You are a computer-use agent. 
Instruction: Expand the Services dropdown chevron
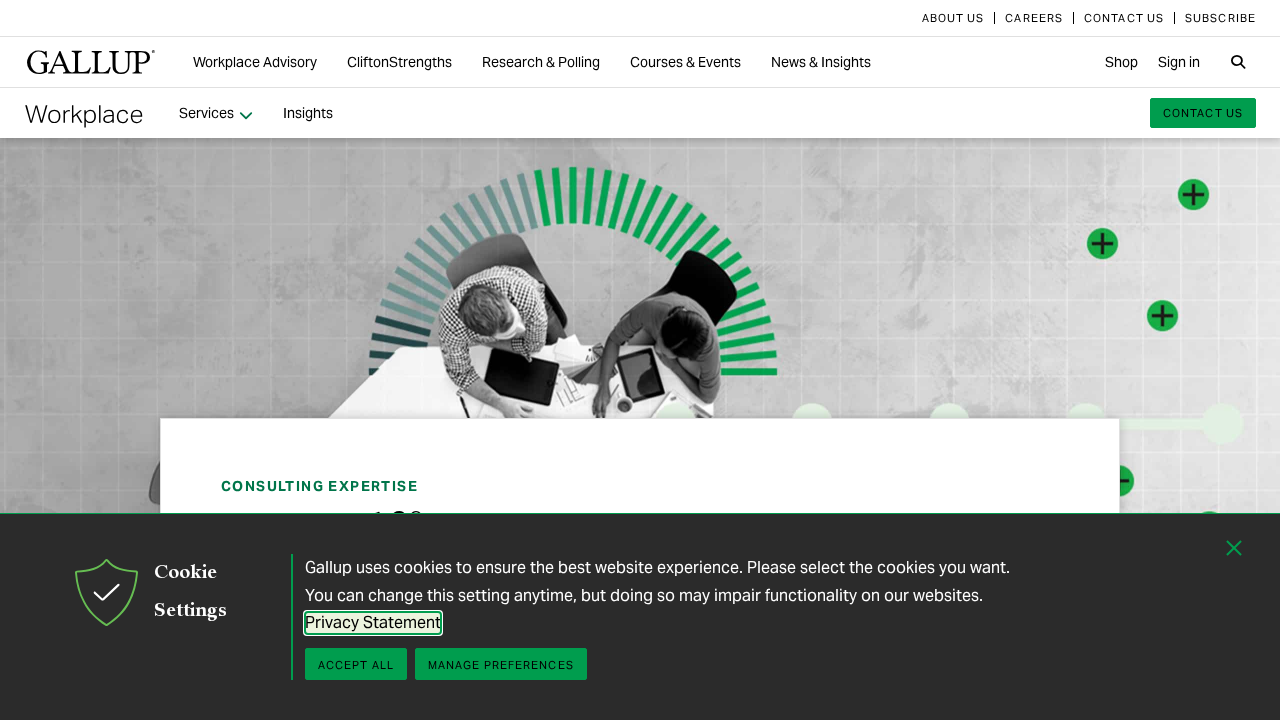point(246,115)
